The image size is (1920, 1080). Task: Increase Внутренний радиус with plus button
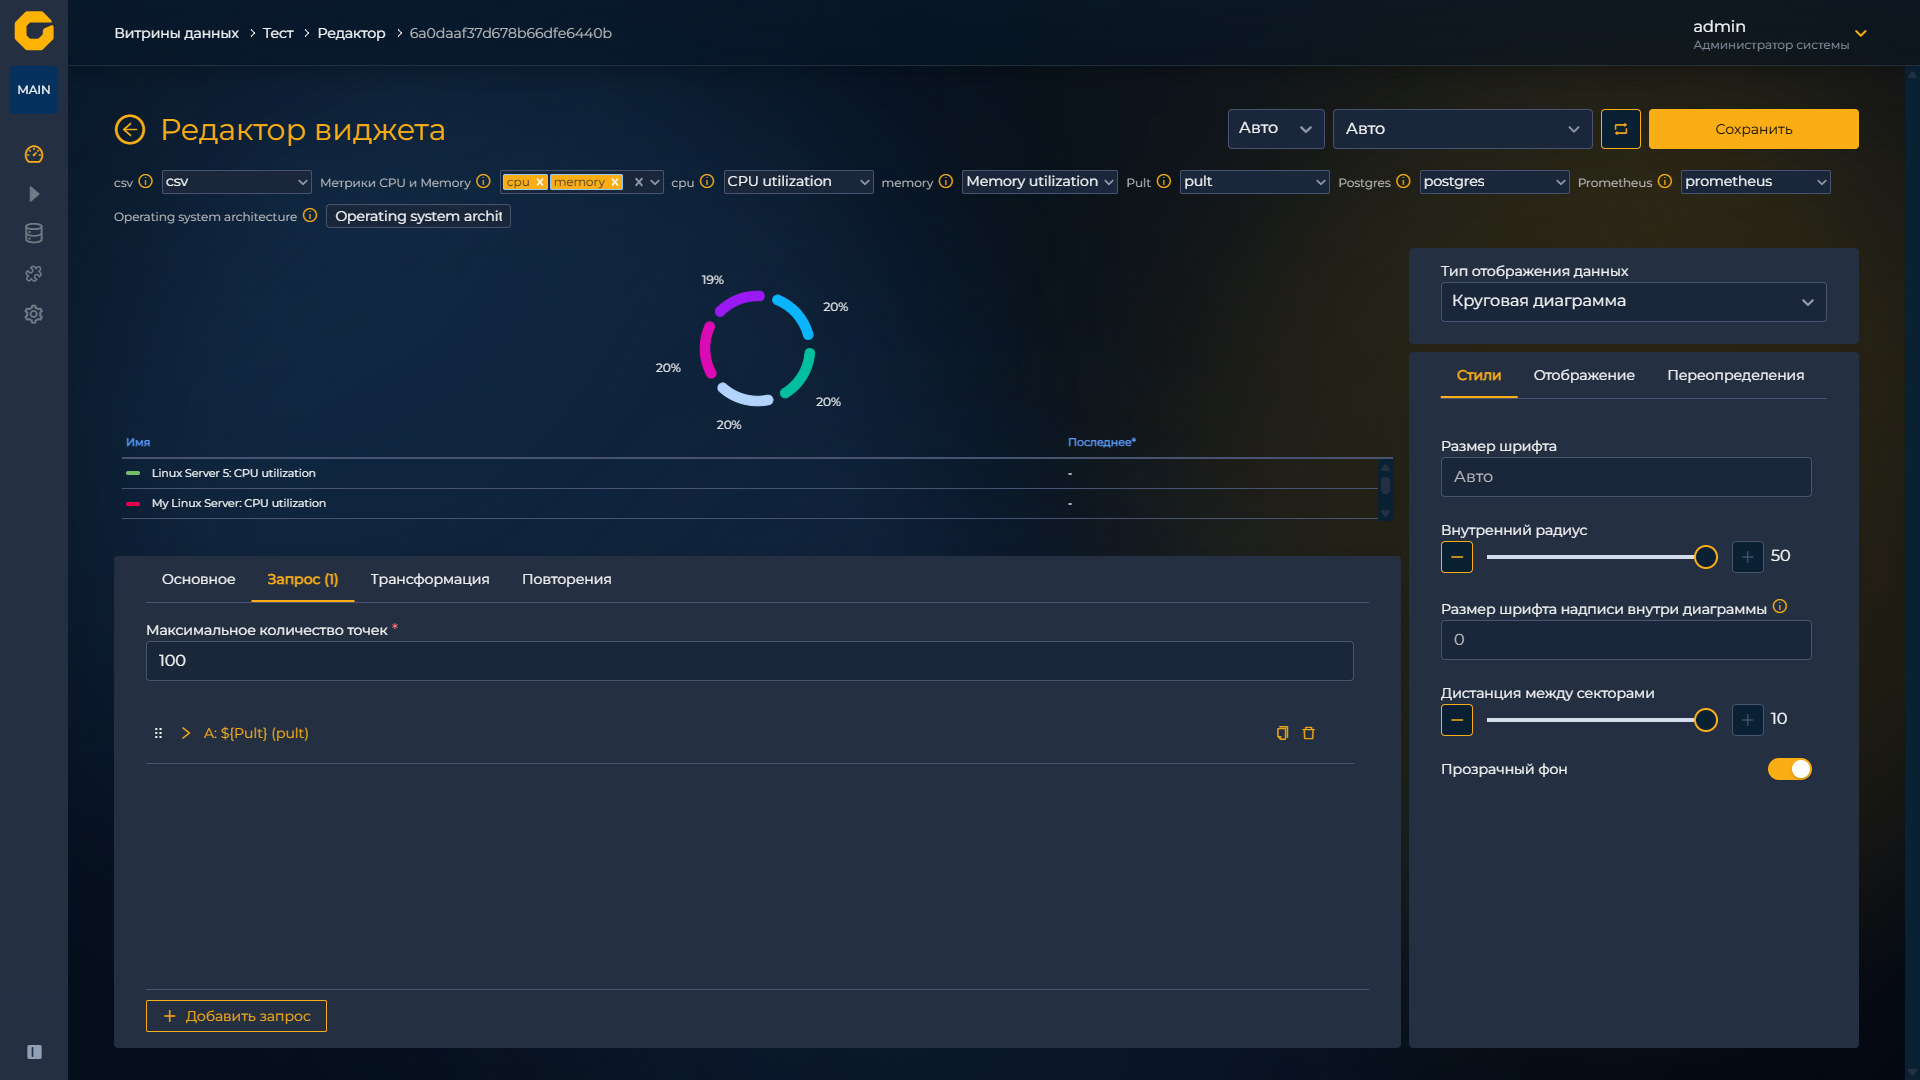pos(1747,557)
